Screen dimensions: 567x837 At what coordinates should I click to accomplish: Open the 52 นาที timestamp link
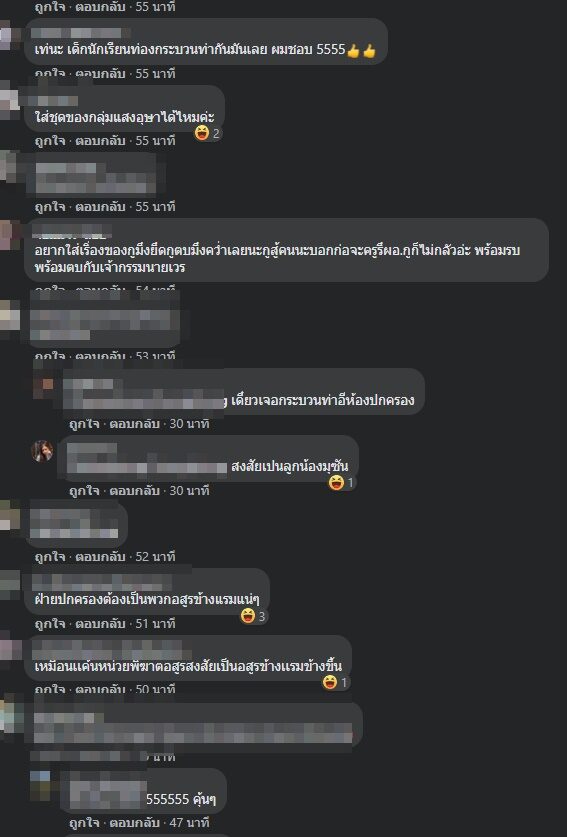click(x=155, y=557)
